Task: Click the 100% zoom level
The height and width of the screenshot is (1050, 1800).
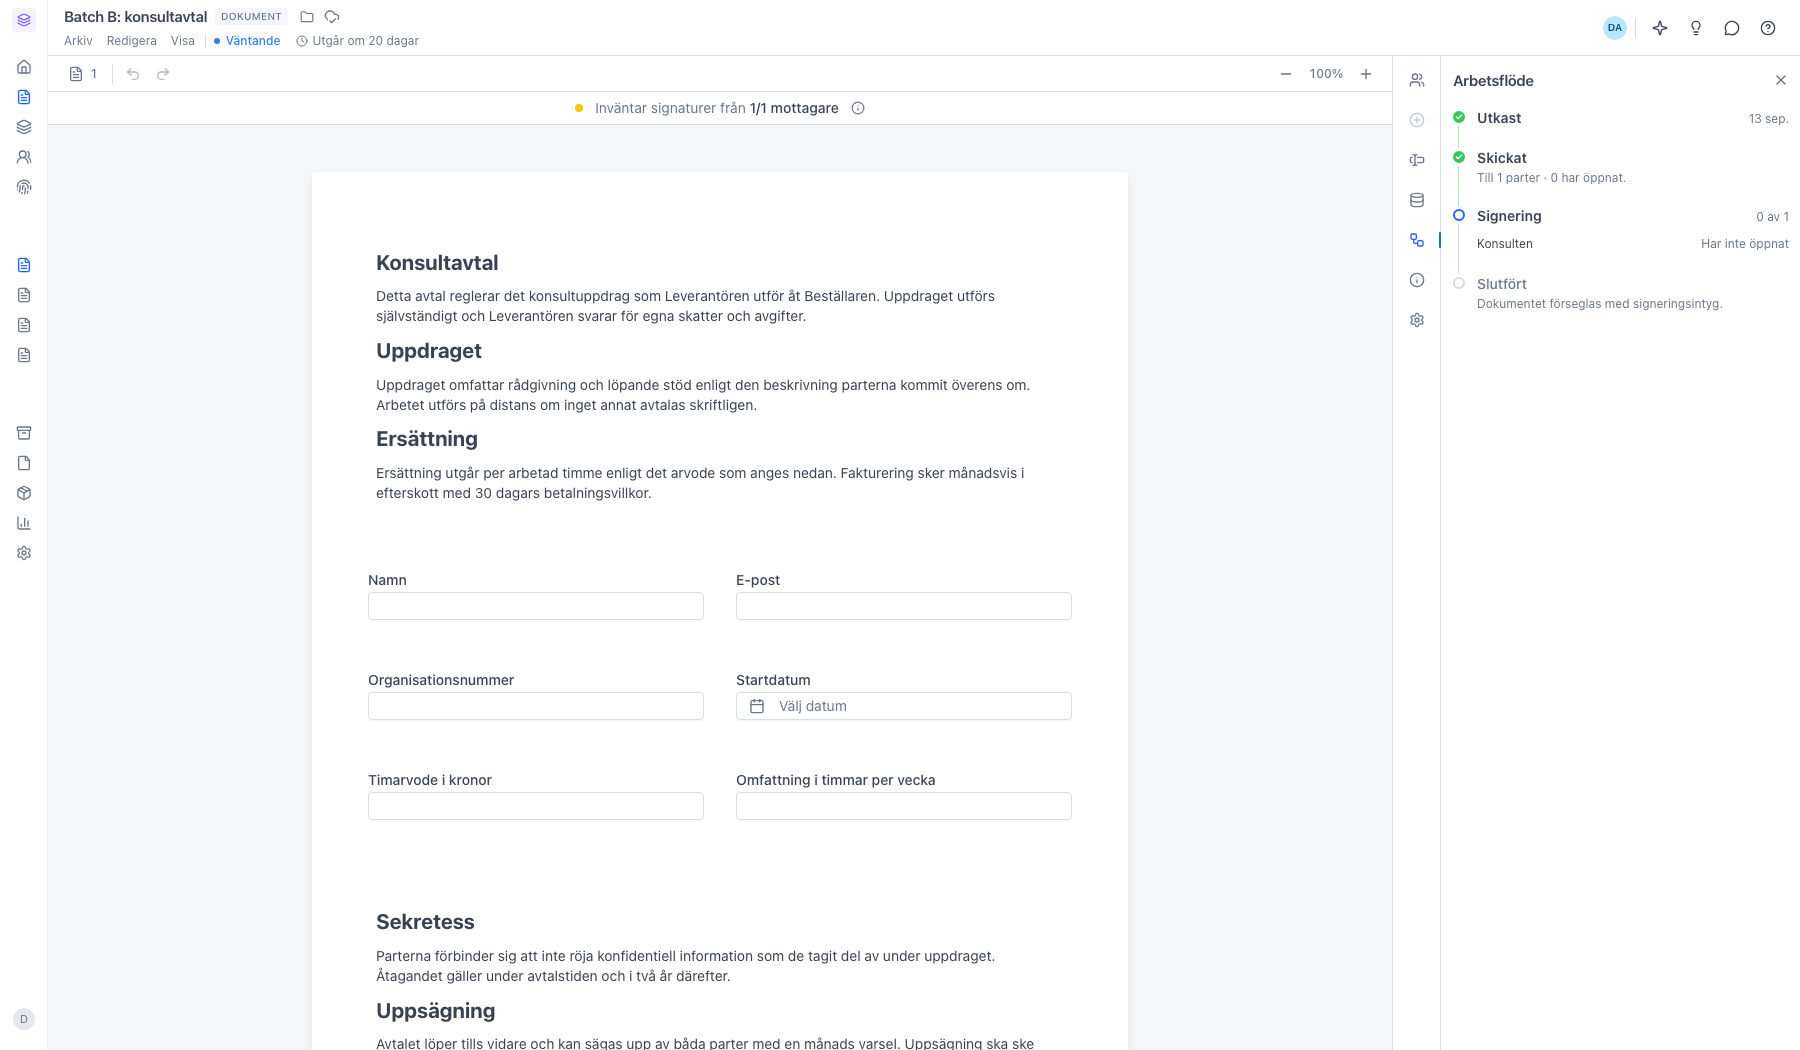Action: (x=1326, y=74)
